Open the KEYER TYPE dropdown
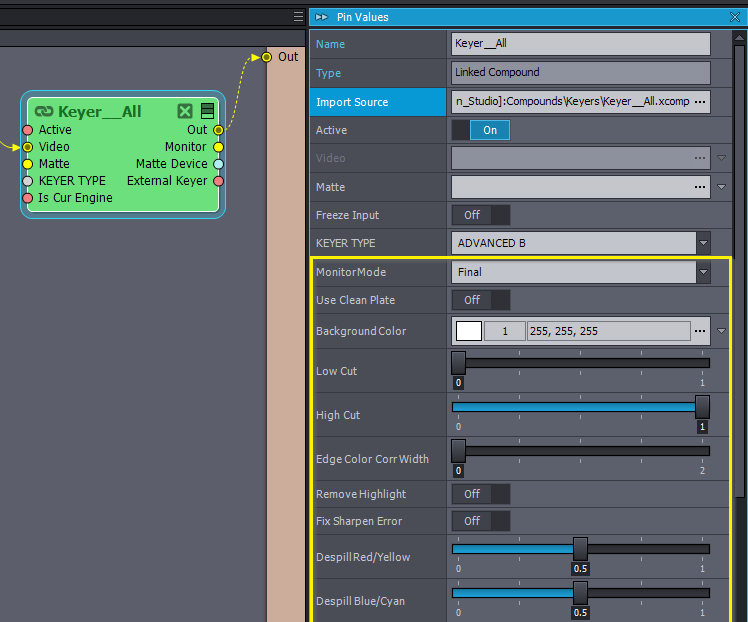Viewport: 748px width, 622px height. (x=703, y=243)
